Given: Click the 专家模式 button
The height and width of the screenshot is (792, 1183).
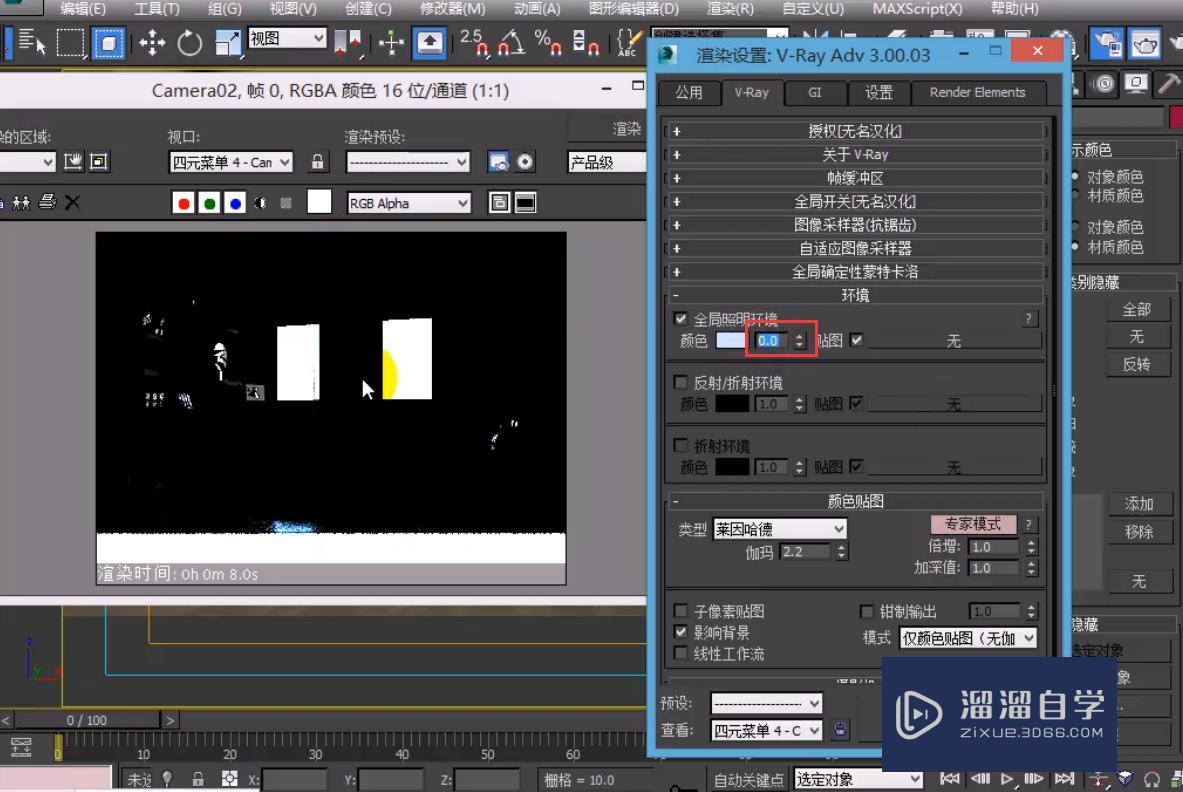Looking at the screenshot, I should point(973,524).
